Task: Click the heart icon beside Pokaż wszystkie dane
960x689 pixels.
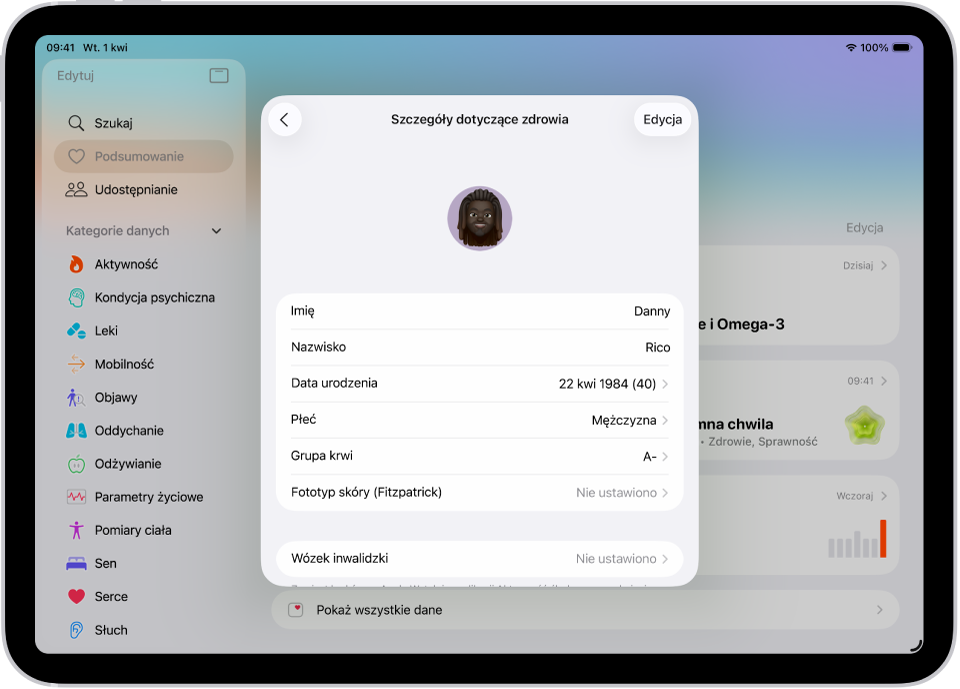Action: (296, 610)
